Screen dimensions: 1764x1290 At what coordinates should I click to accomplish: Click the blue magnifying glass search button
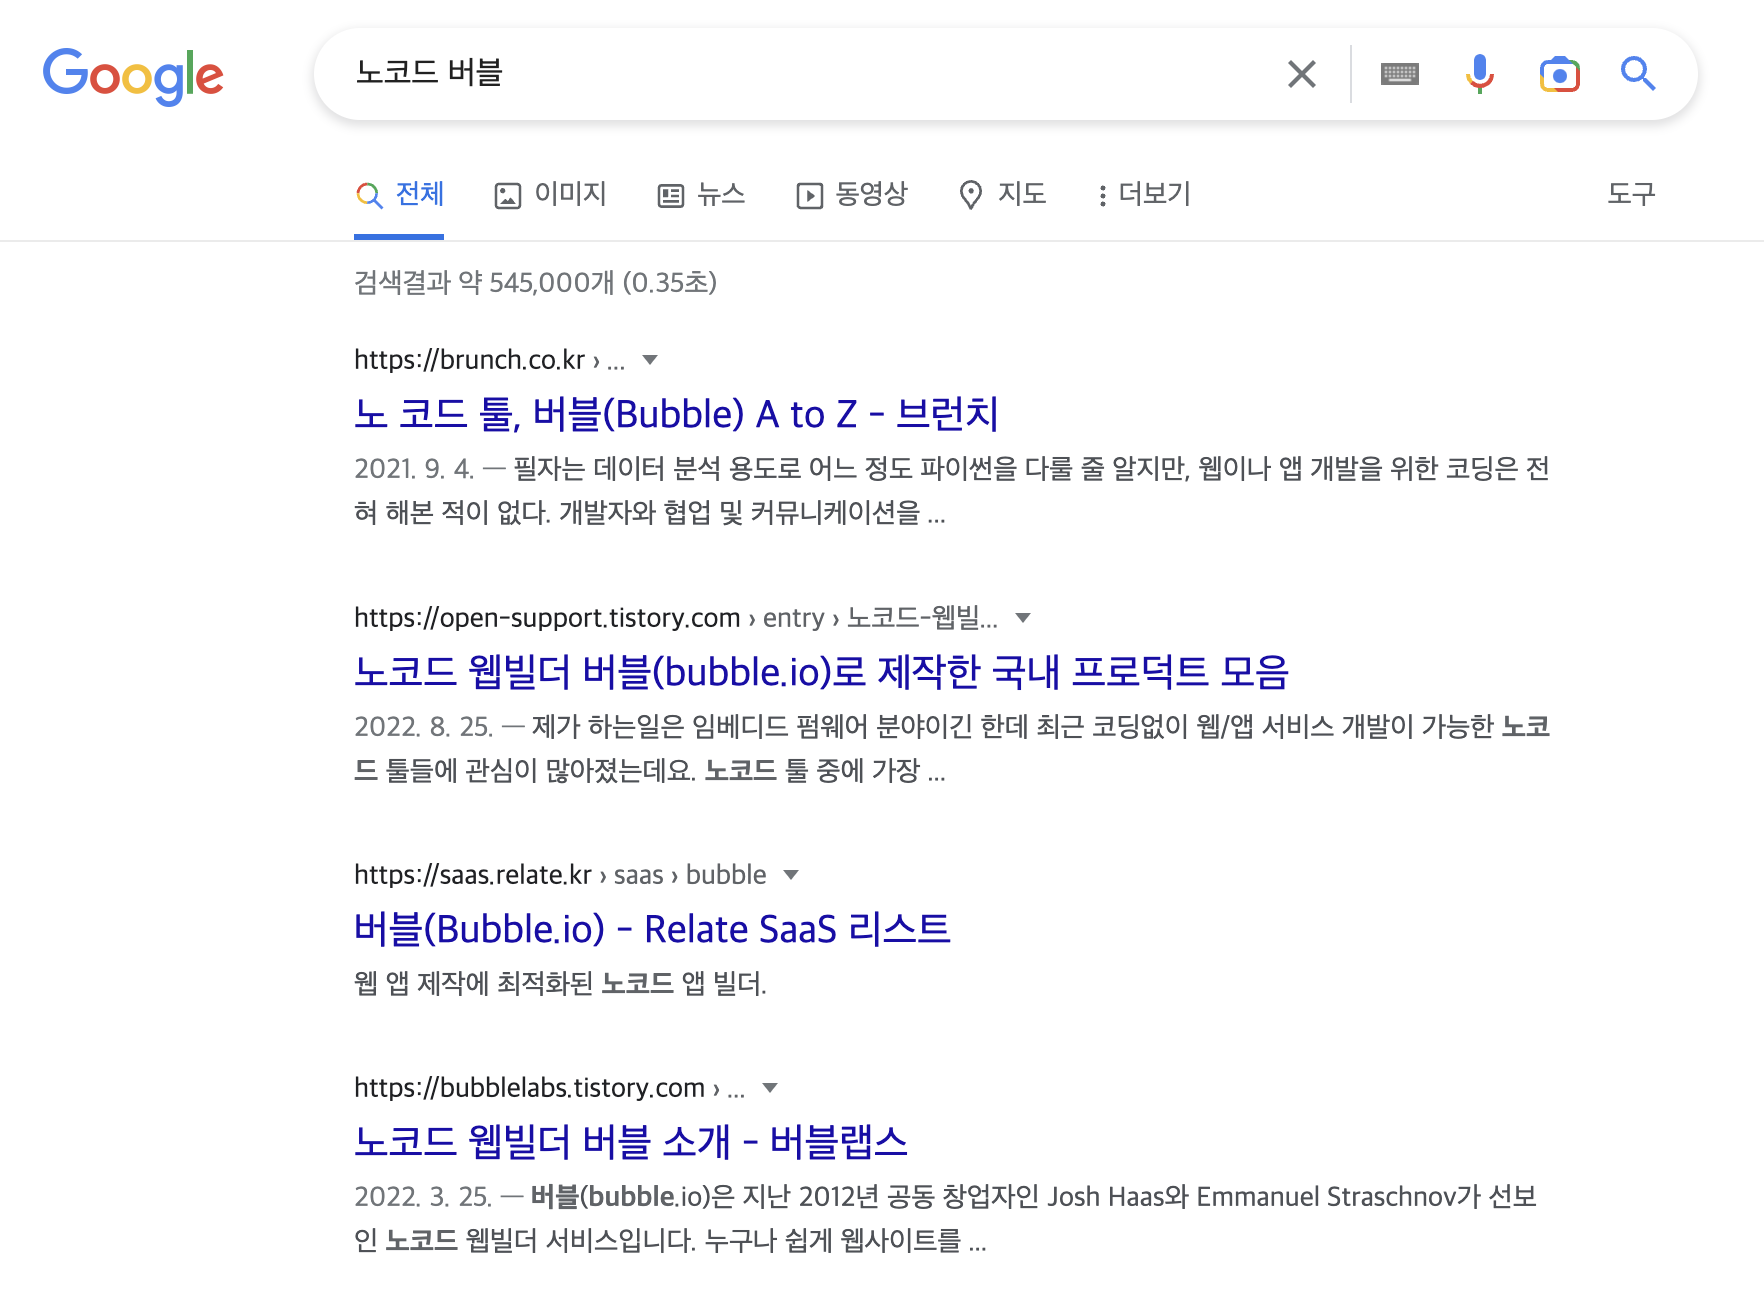(1638, 74)
